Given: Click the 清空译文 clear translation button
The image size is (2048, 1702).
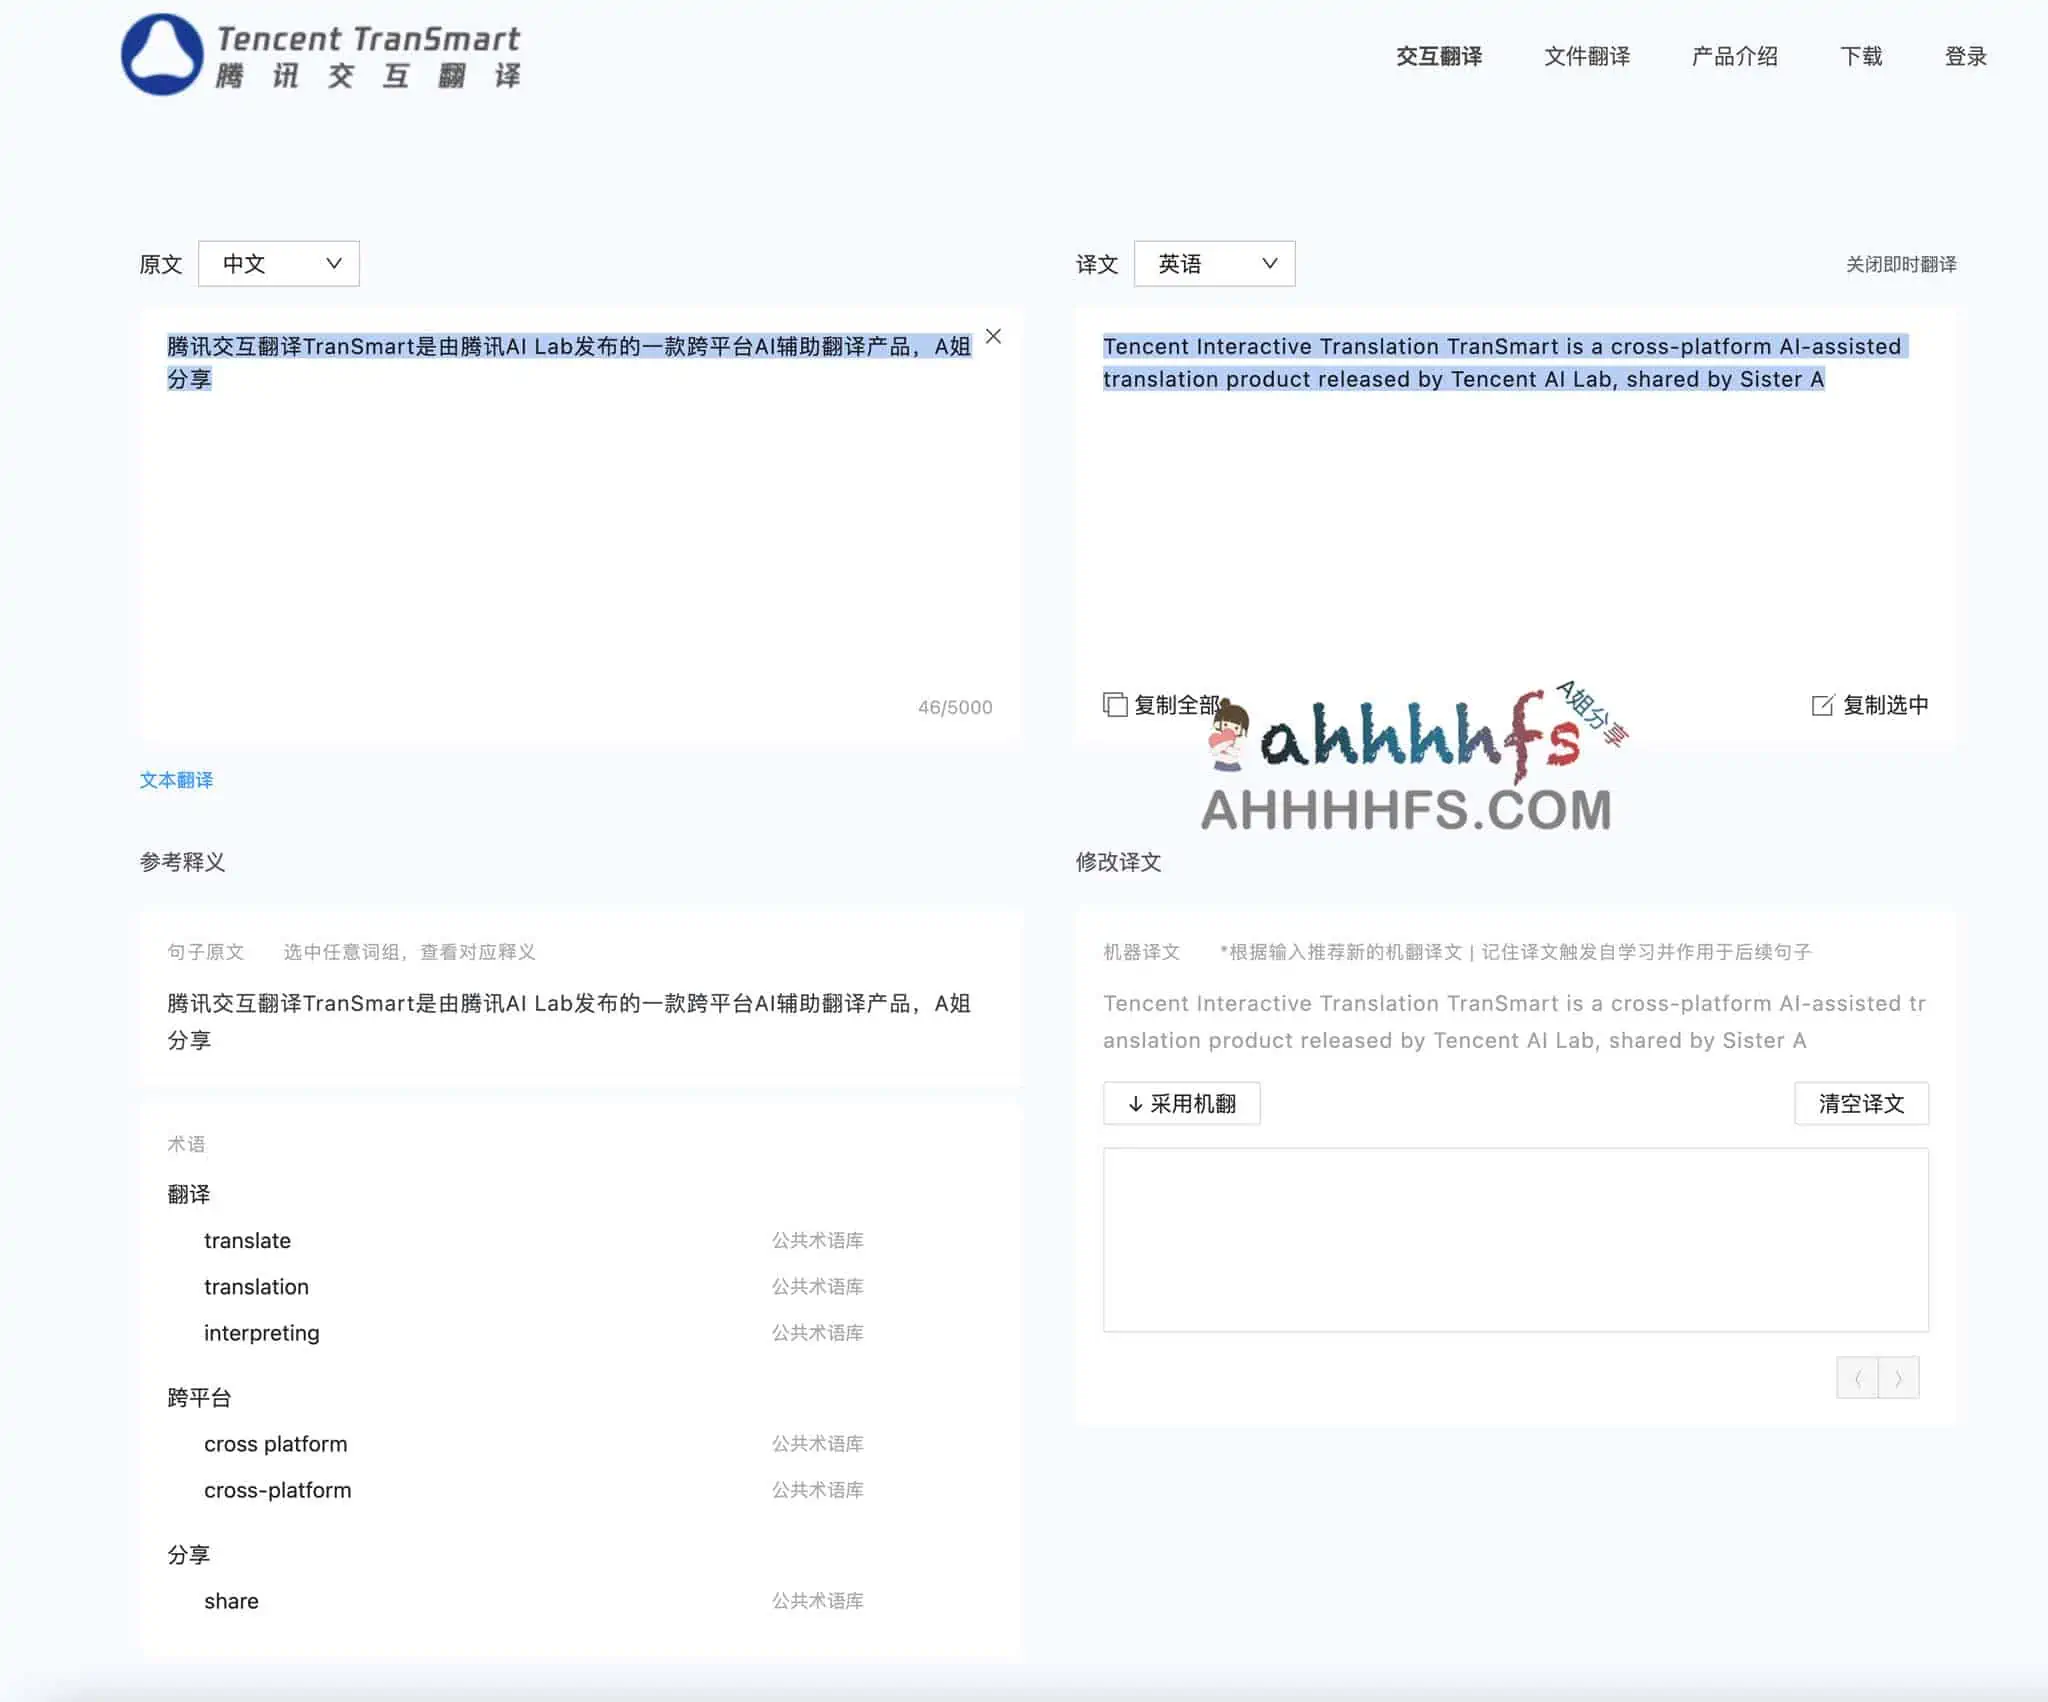Looking at the screenshot, I should (x=1860, y=1104).
